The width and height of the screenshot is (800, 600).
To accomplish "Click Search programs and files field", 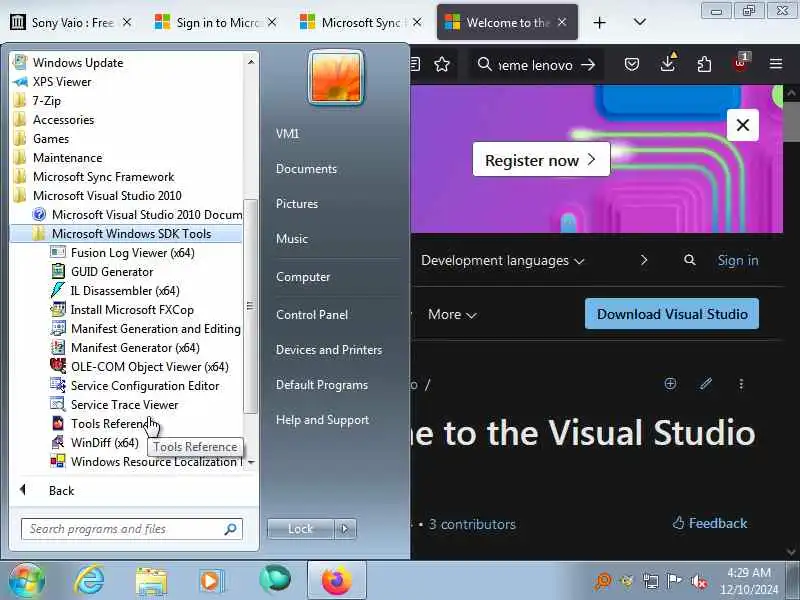I will pos(132,529).
